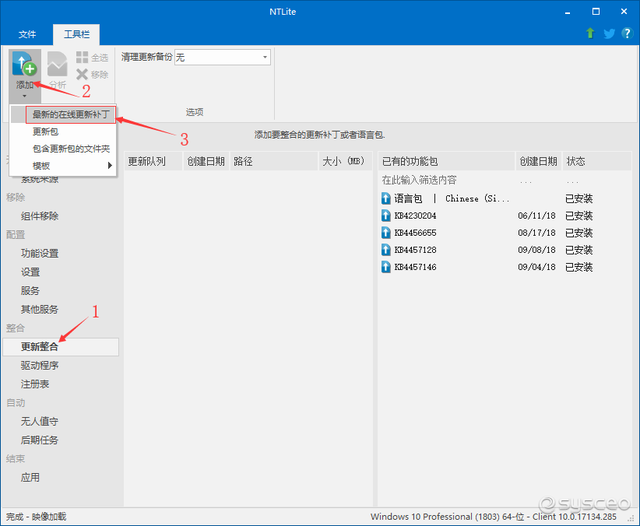Image resolution: width=640 pixels, height=526 pixels.
Task: Click the 完成 - 映像加载 status bar text
Action: [x=36, y=517]
